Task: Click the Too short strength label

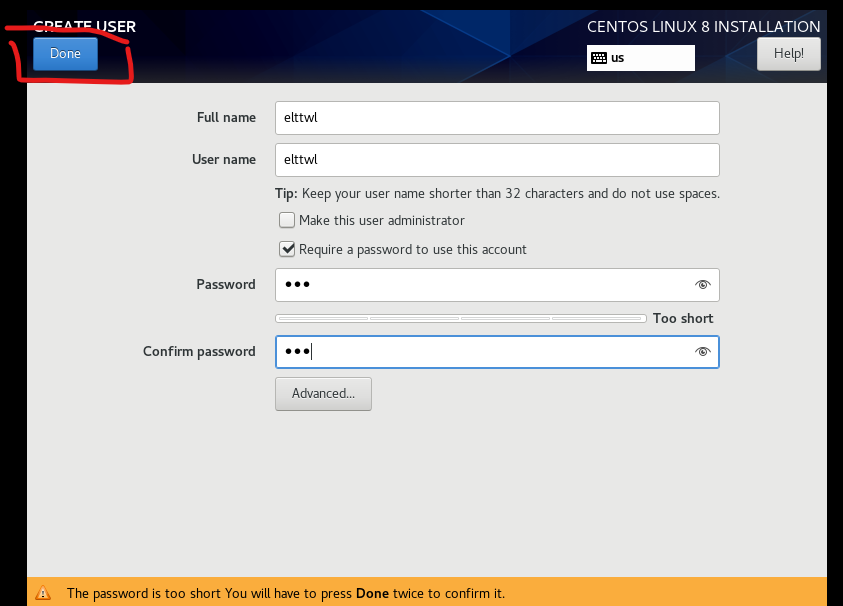Action: pos(683,319)
